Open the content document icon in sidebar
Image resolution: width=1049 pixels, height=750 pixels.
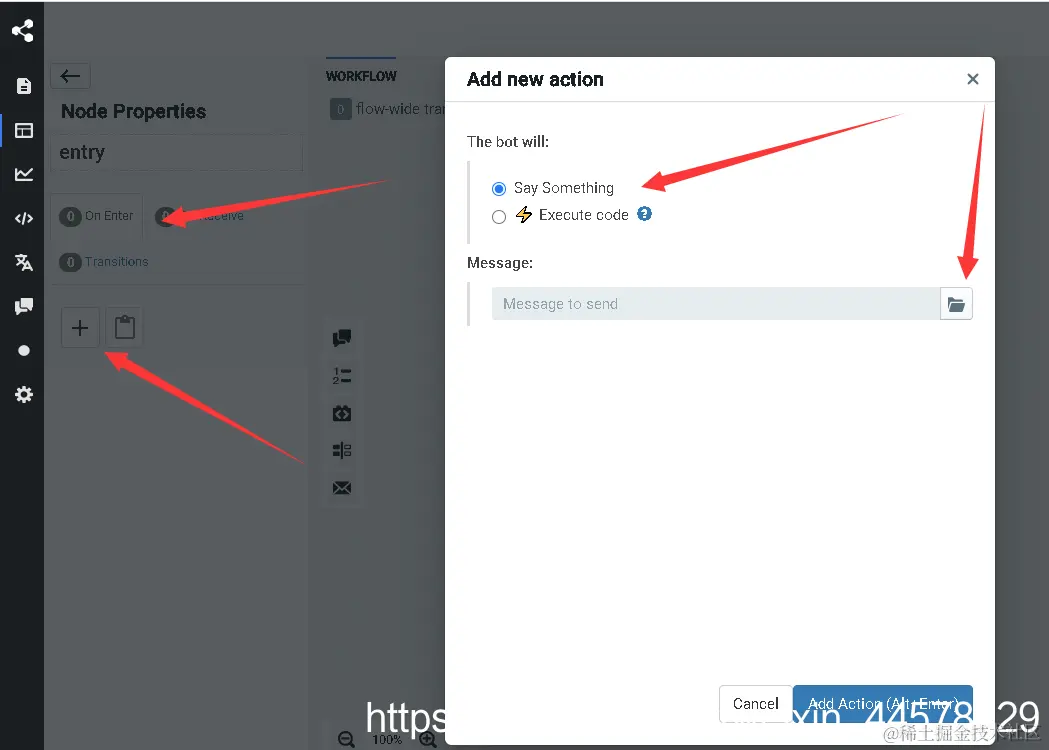pyautogui.click(x=23, y=86)
